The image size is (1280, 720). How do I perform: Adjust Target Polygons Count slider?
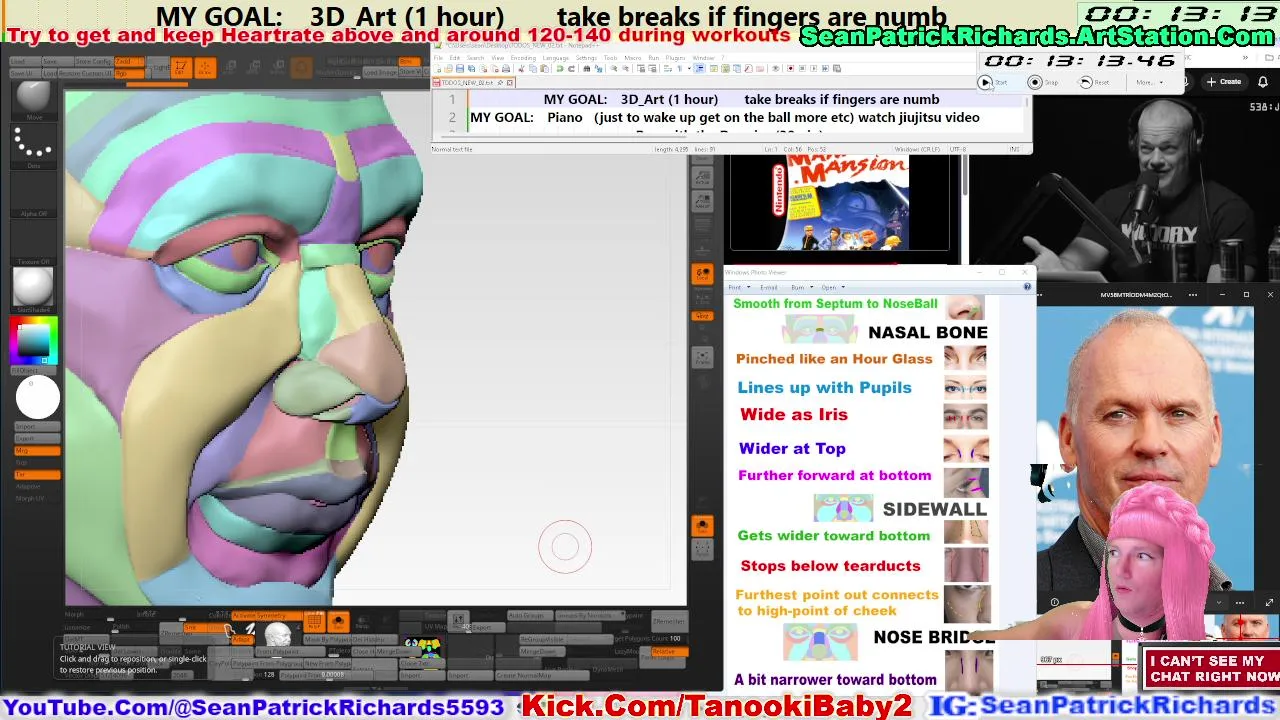650,638
